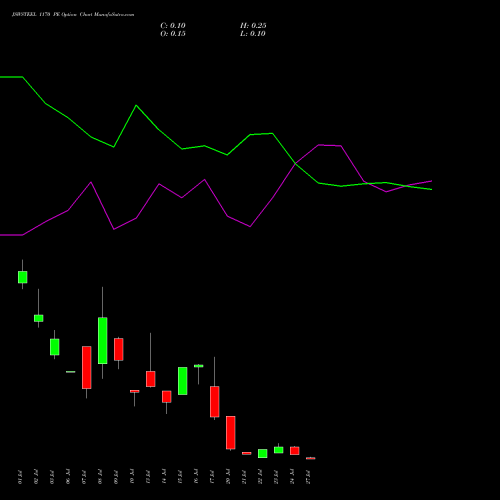The height and width of the screenshot is (500, 500).
Task: Click the "27 Jul" date axis label
Action: pyautogui.click(x=308, y=477)
